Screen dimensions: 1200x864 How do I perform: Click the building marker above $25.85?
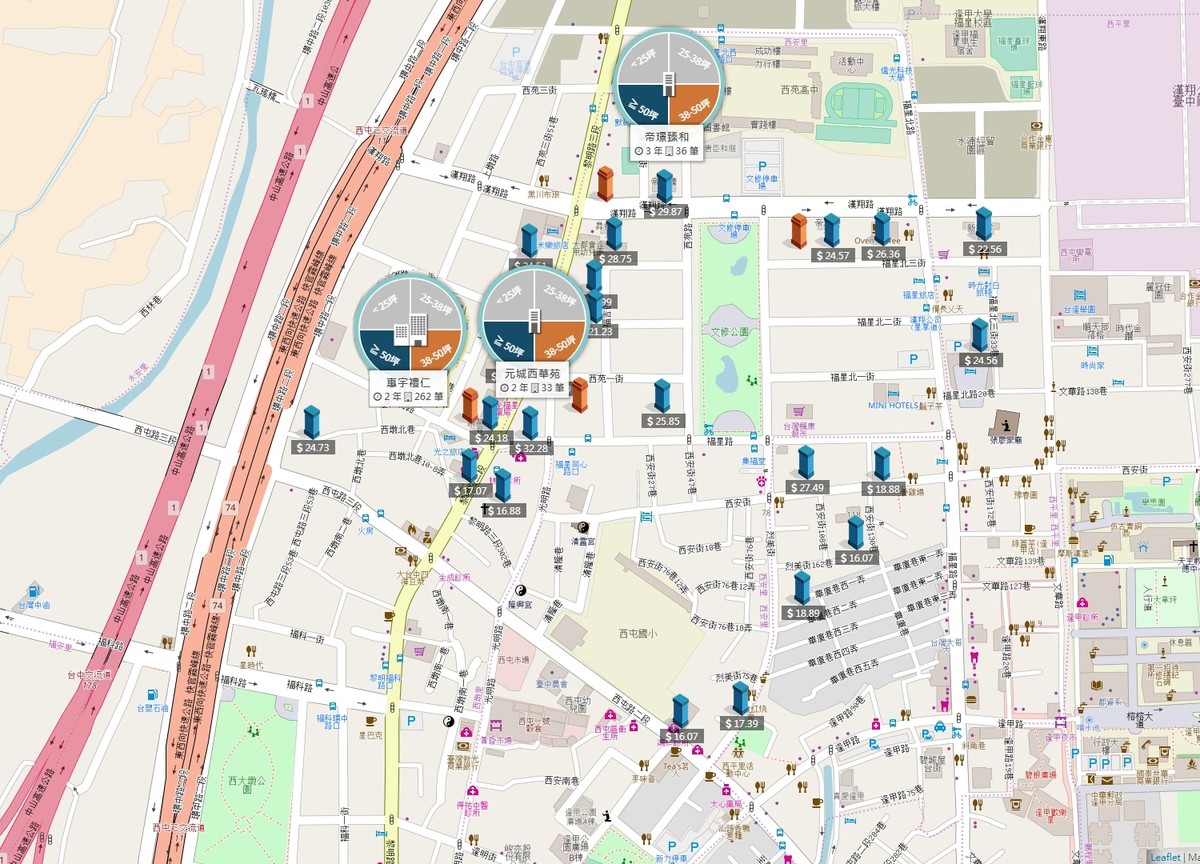(662, 397)
